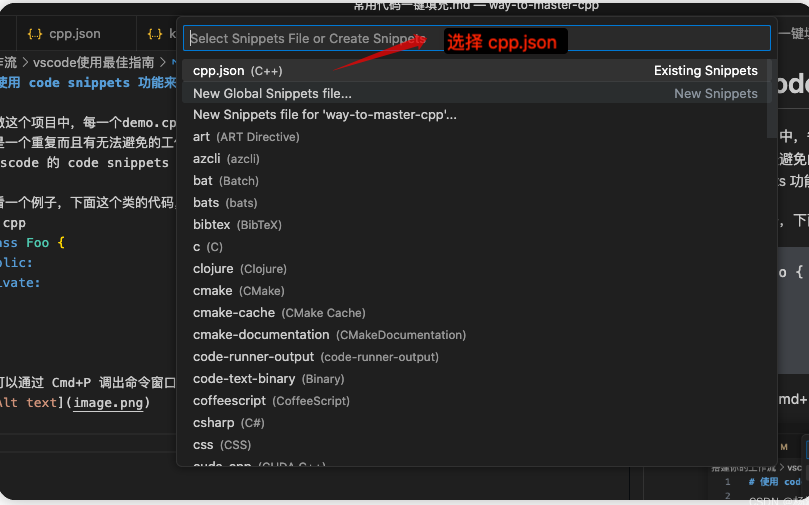Select bibtex (BibTeX) language entry

click(475, 225)
